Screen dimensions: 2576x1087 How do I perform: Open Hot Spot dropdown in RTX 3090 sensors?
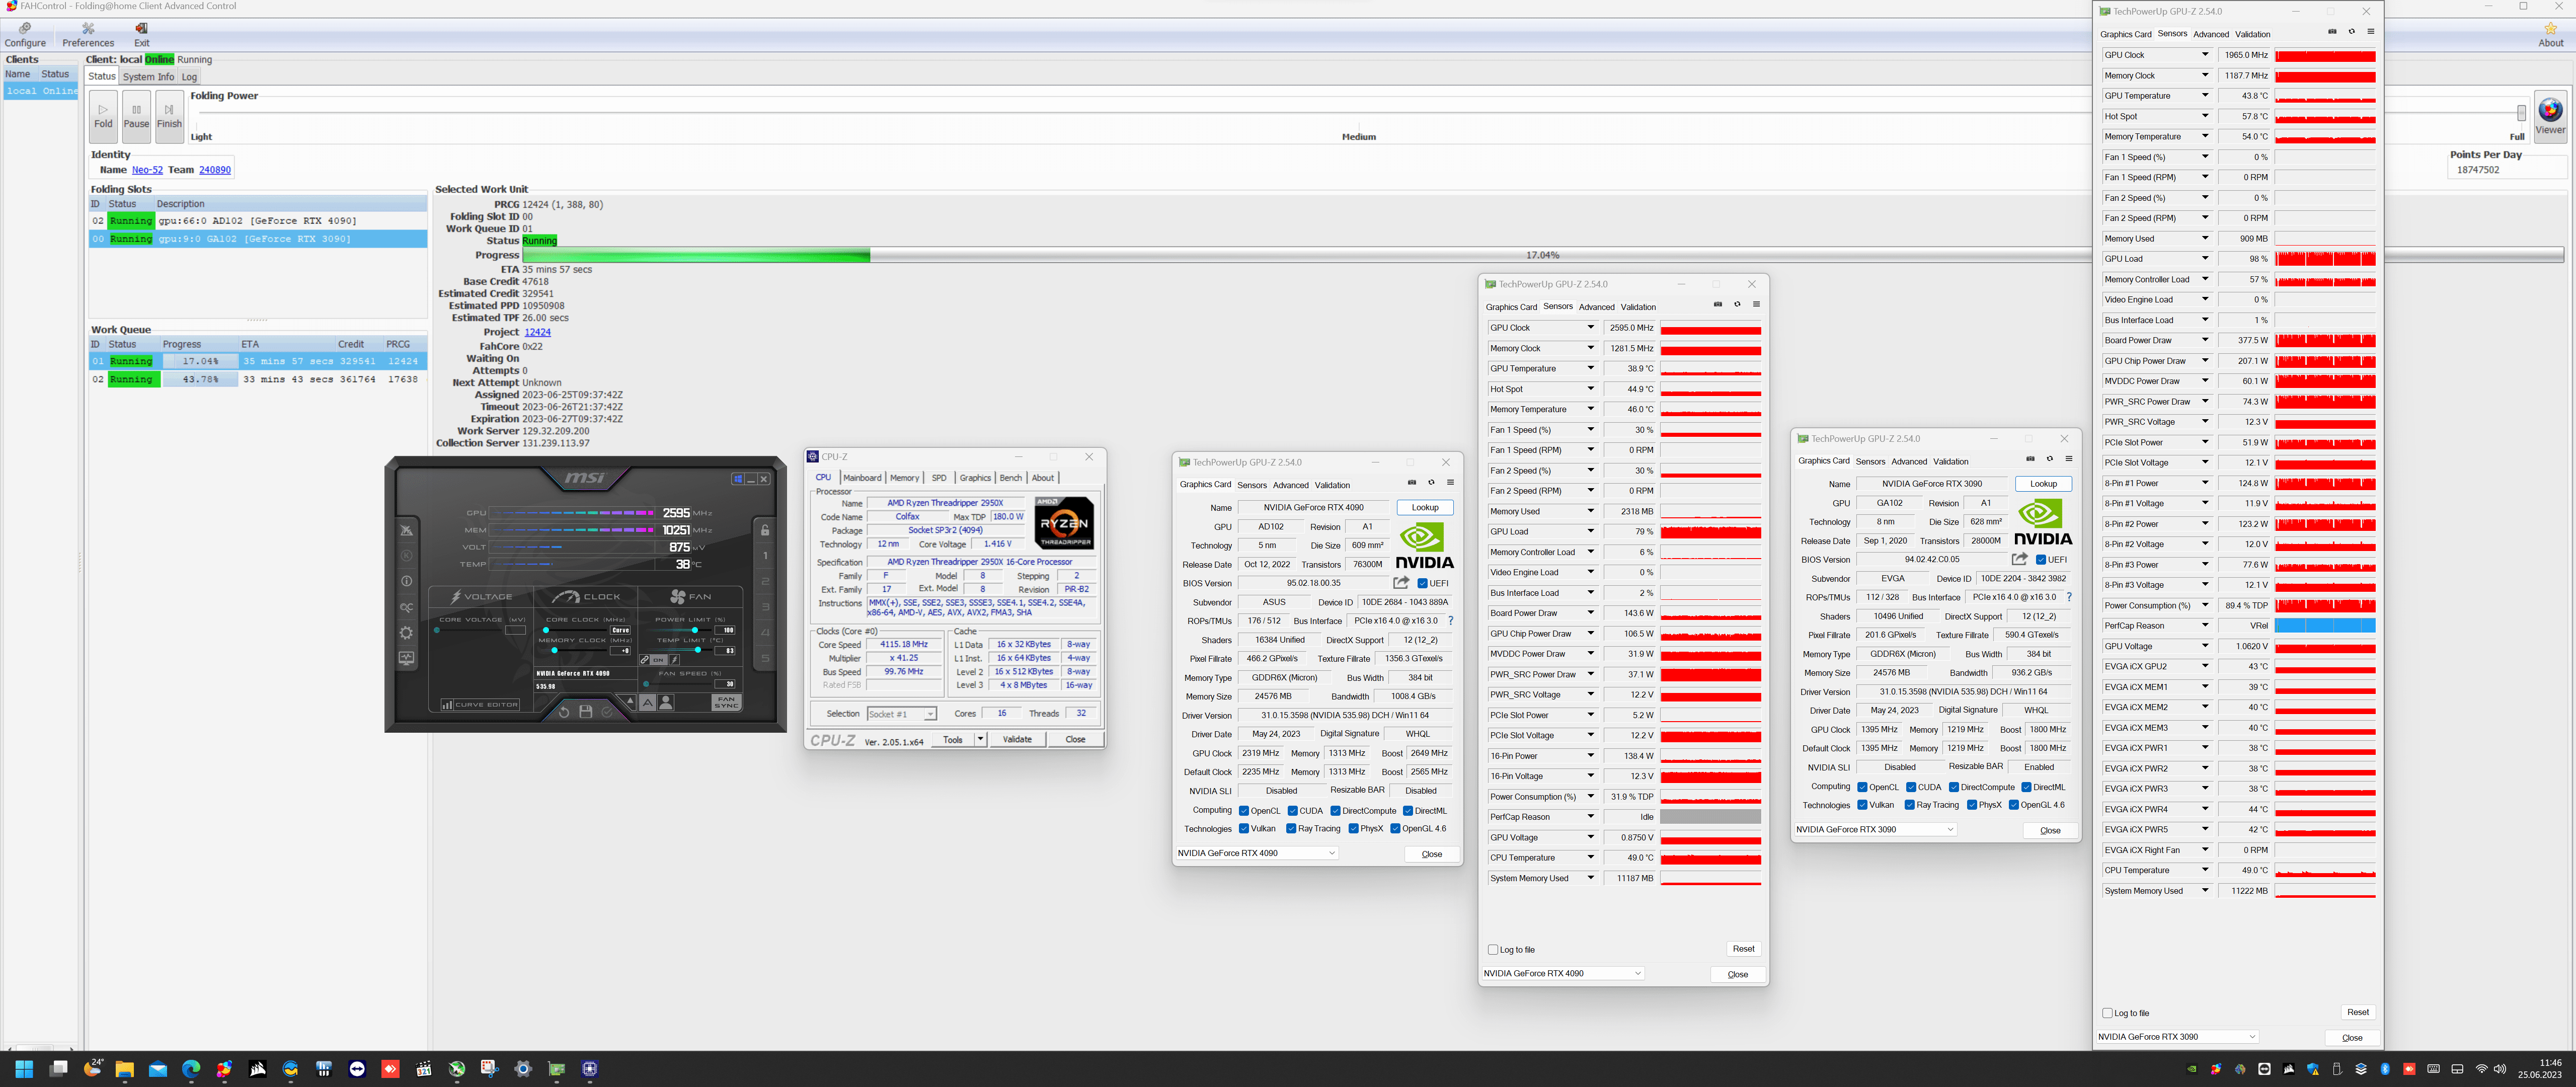coord(2205,116)
